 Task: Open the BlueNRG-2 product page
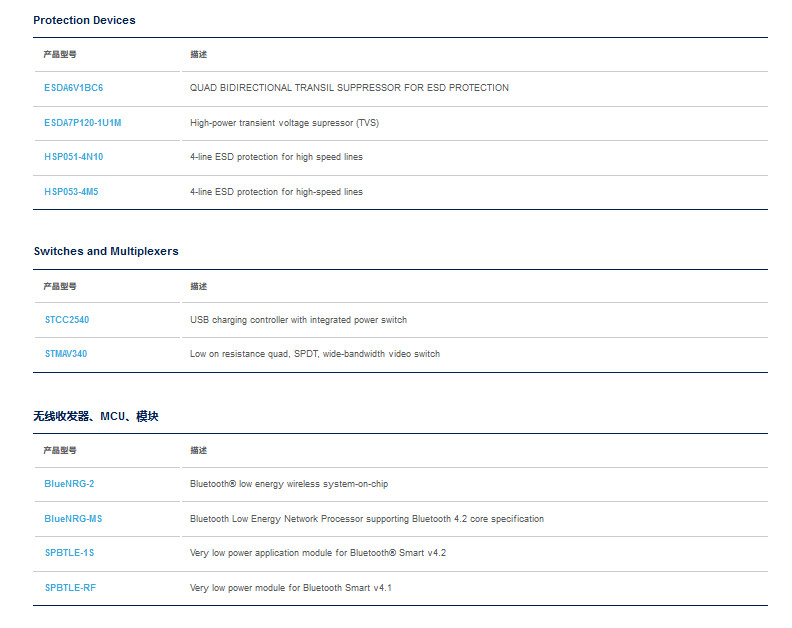point(69,484)
